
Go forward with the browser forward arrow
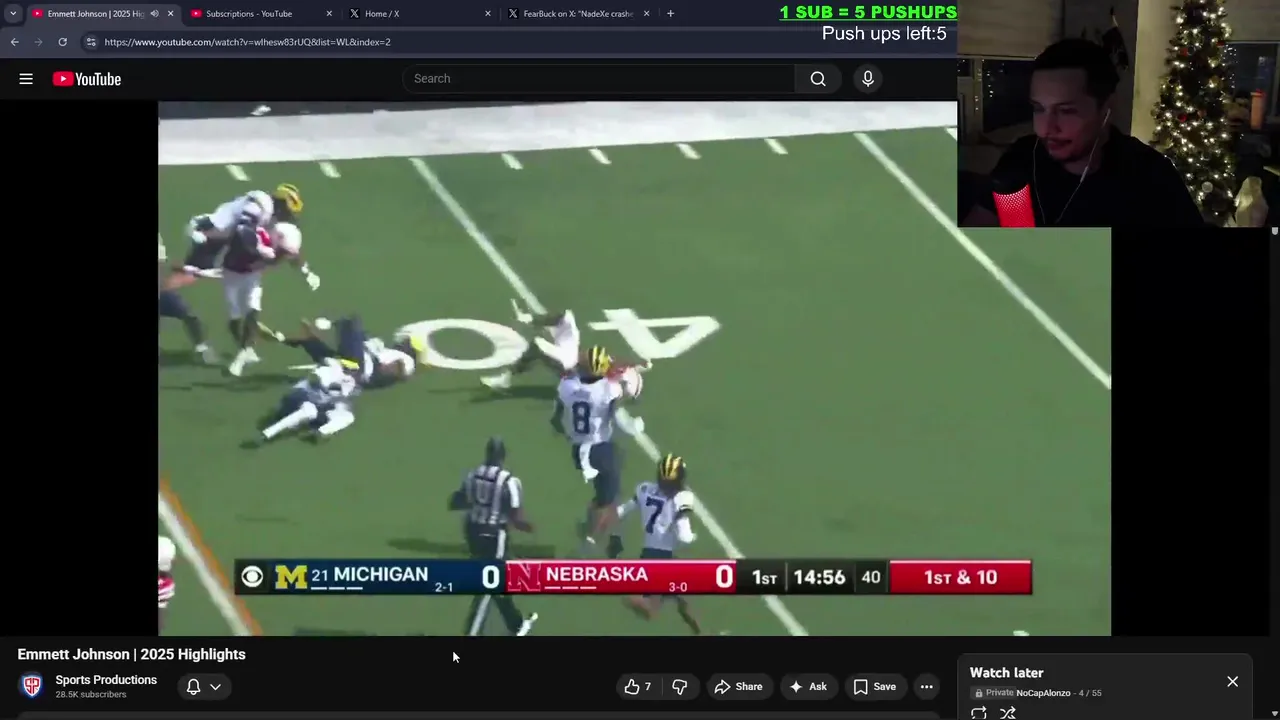click(38, 42)
